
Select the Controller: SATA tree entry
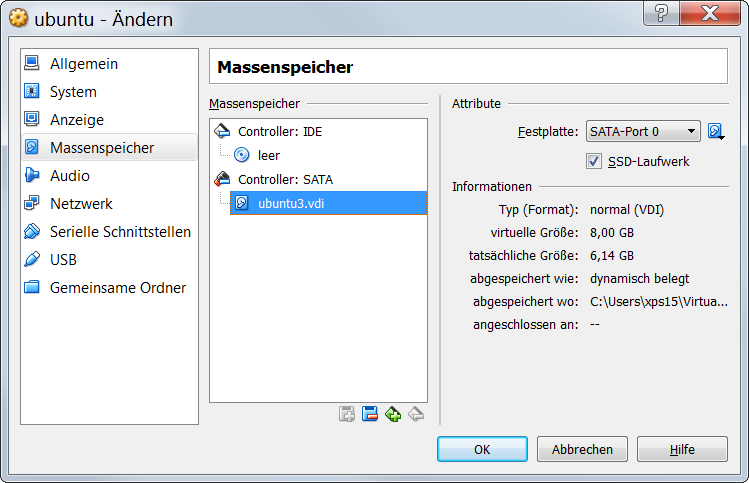click(x=285, y=179)
